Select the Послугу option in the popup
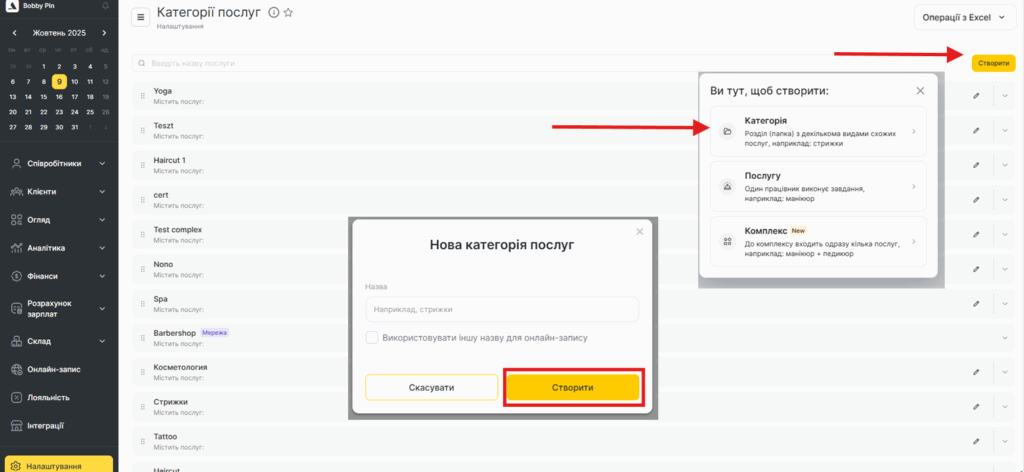 pos(817,187)
